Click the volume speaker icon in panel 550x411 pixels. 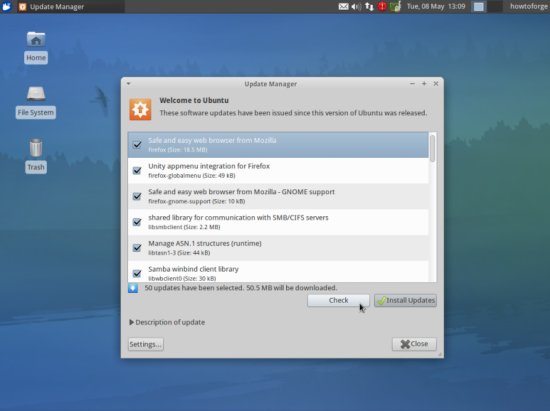[x=356, y=6]
